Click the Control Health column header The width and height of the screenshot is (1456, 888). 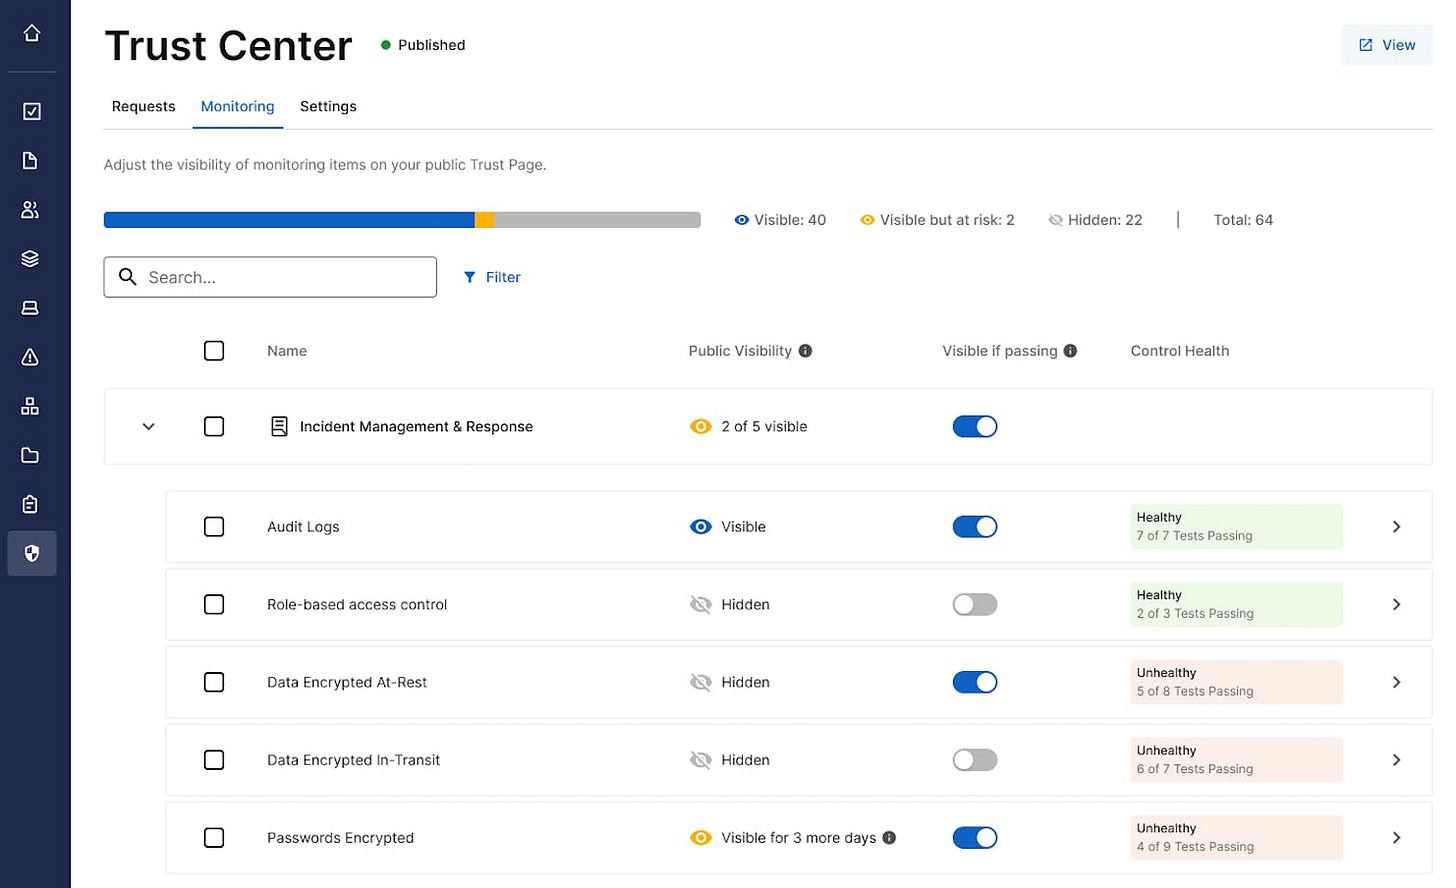(1180, 351)
